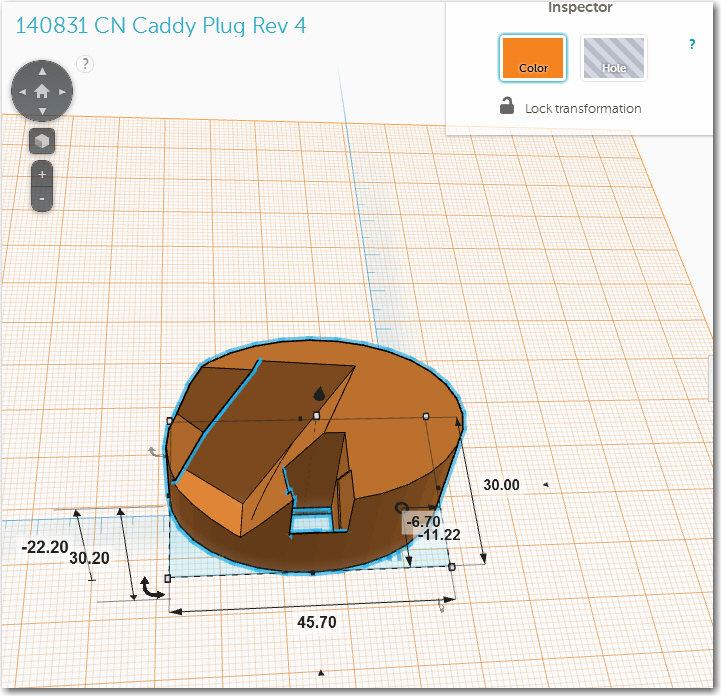Zoom in with the plus button
Screen dimensions: 721x696
[x=42, y=174]
